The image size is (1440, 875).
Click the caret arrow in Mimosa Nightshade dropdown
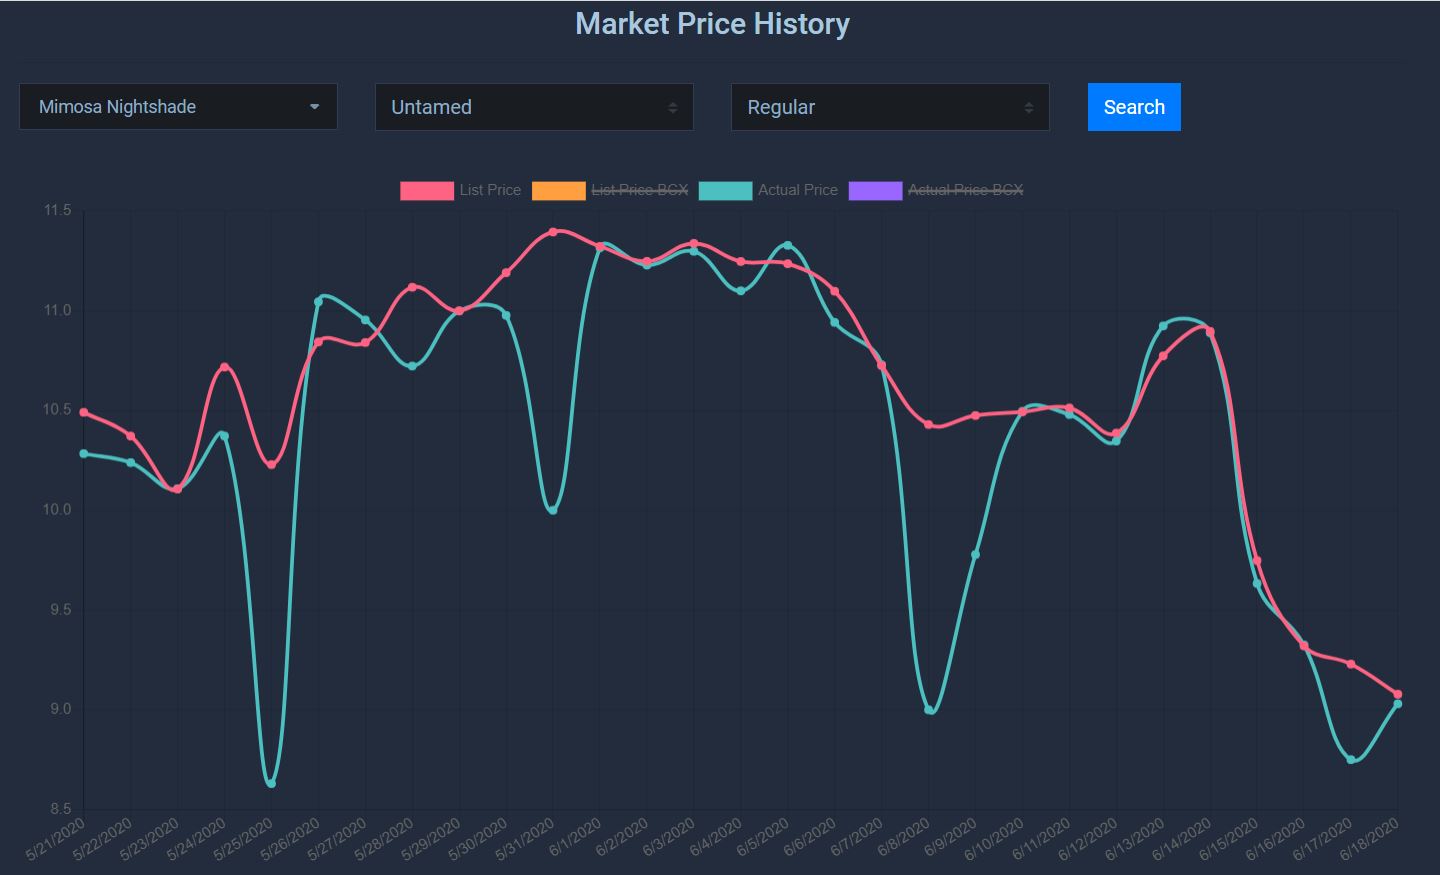click(314, 107)
